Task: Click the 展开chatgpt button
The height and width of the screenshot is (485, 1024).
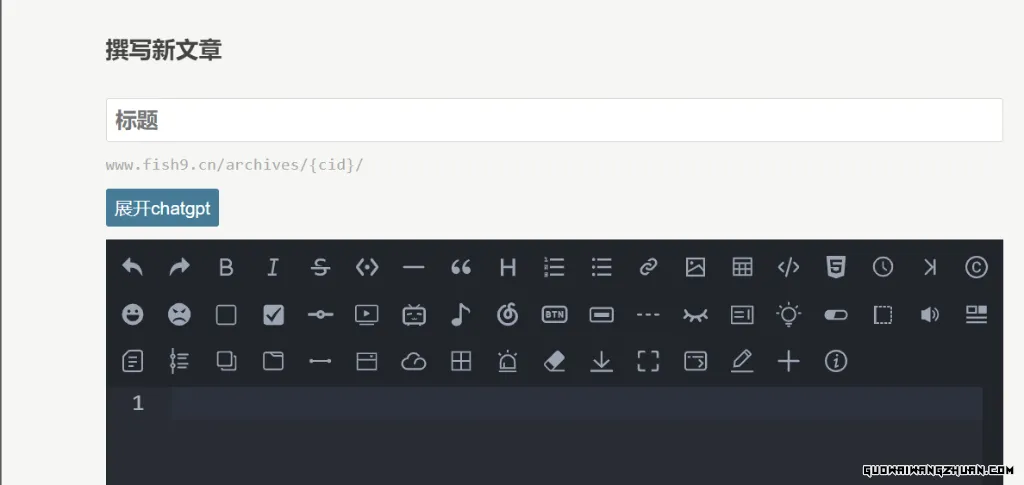Action: [x=162, y=208]
